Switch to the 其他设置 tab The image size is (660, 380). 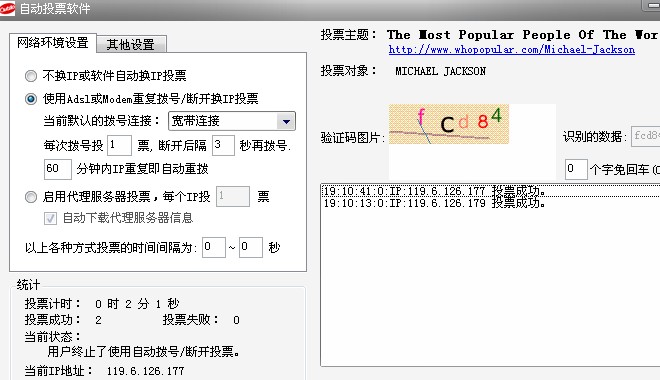(x=131, y=44)
